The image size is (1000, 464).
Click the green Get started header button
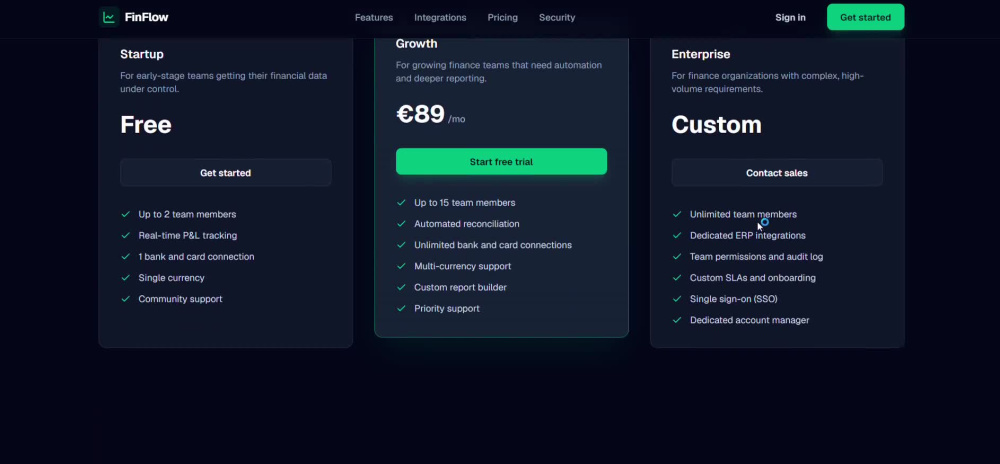pos(865,17)
